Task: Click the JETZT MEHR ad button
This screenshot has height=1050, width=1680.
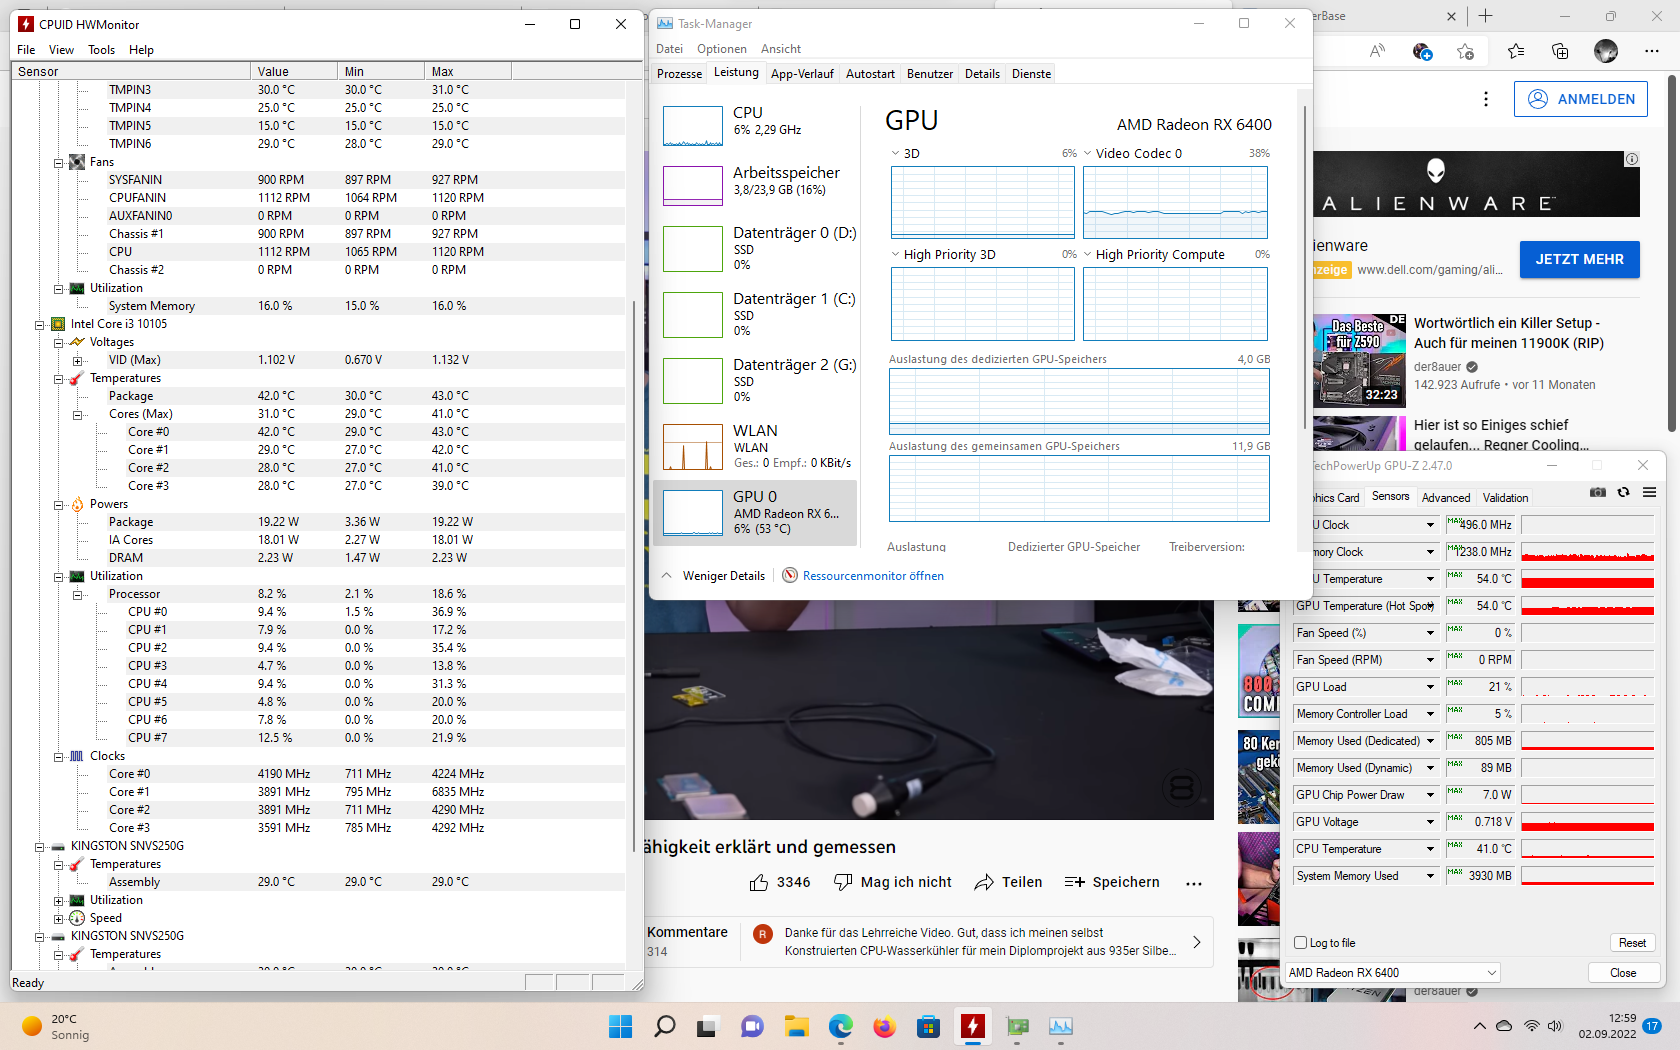Action: 1580,259
